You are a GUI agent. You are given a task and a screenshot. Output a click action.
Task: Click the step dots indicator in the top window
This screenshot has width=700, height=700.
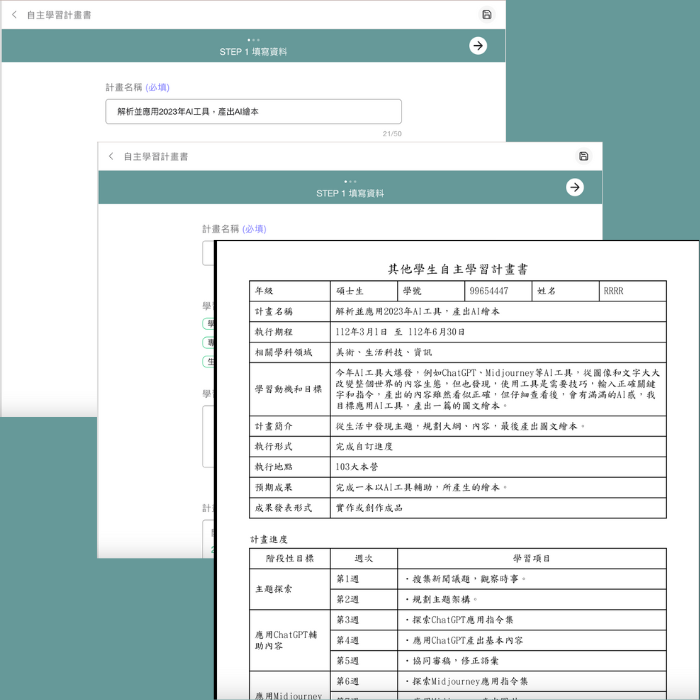[253, 40]
